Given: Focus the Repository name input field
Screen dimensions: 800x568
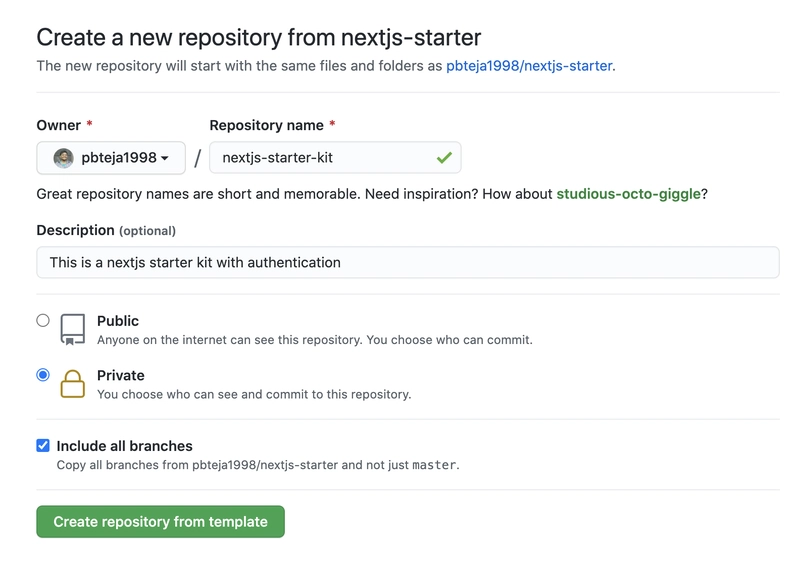Looking at the screenshot, I should click(x=335, y=158).
